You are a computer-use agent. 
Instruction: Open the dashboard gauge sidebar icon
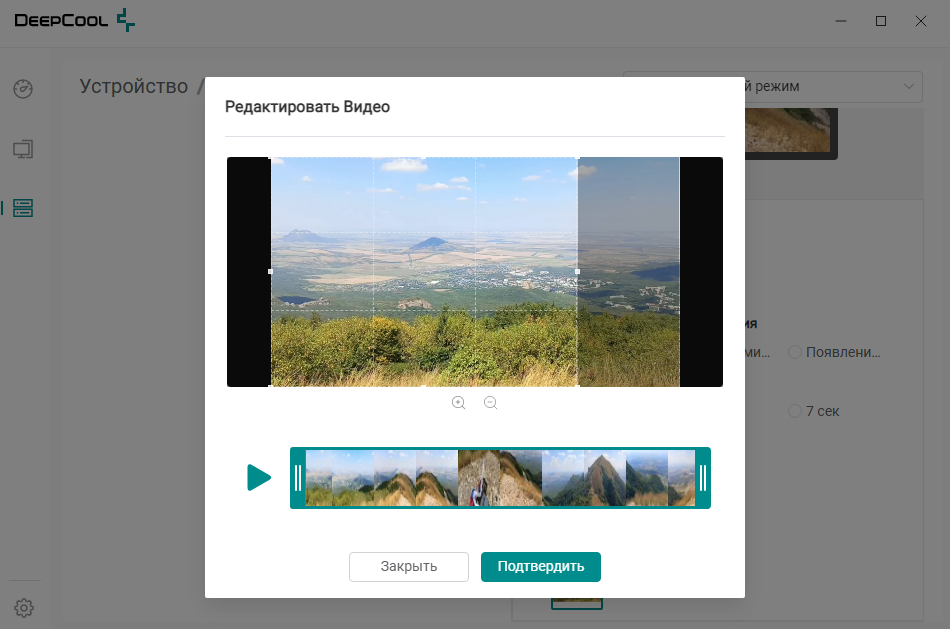pyautogui.click(x=23, y=88)
